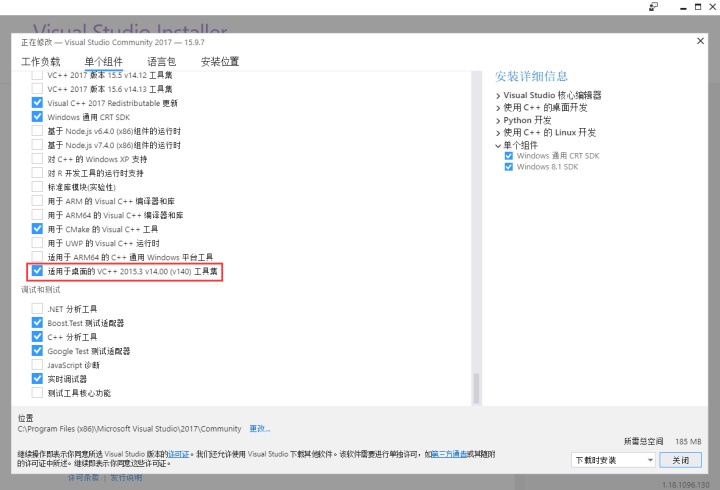Open the 第三方通告 link
The height and width of the screenshot is (490, 720).
[450, 454]
